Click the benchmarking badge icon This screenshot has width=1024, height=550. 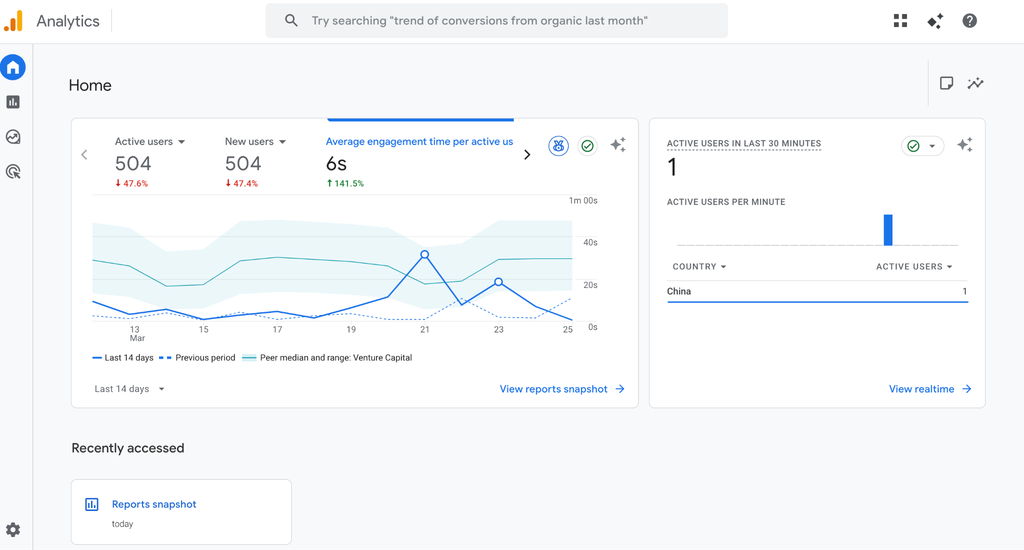tap(558, 146)
